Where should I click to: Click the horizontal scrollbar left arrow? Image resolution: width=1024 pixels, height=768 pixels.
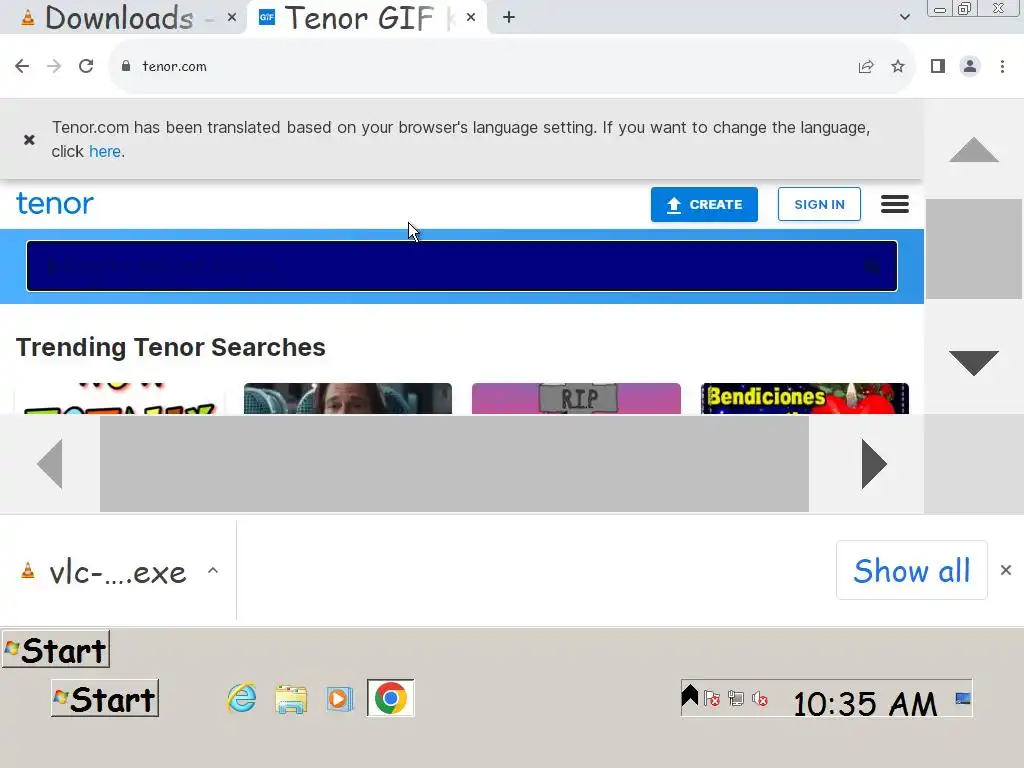coord(50,464)
